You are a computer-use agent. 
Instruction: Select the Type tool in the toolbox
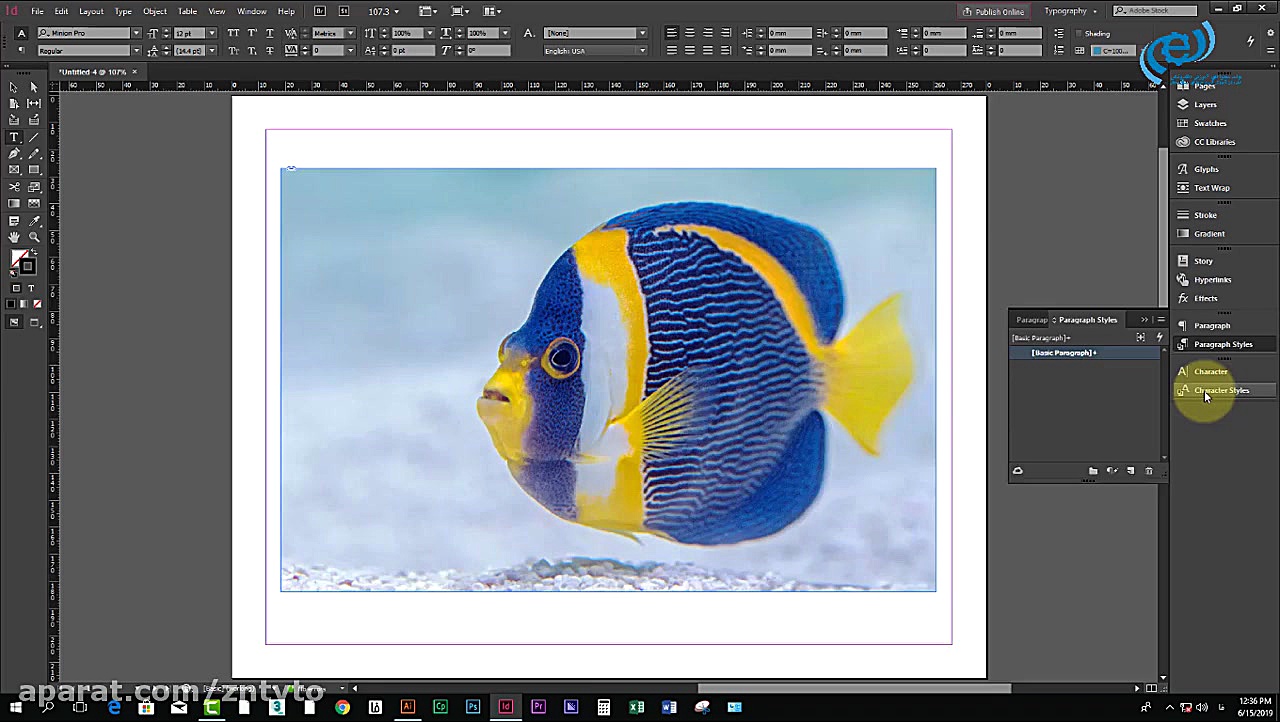(14, 137)
